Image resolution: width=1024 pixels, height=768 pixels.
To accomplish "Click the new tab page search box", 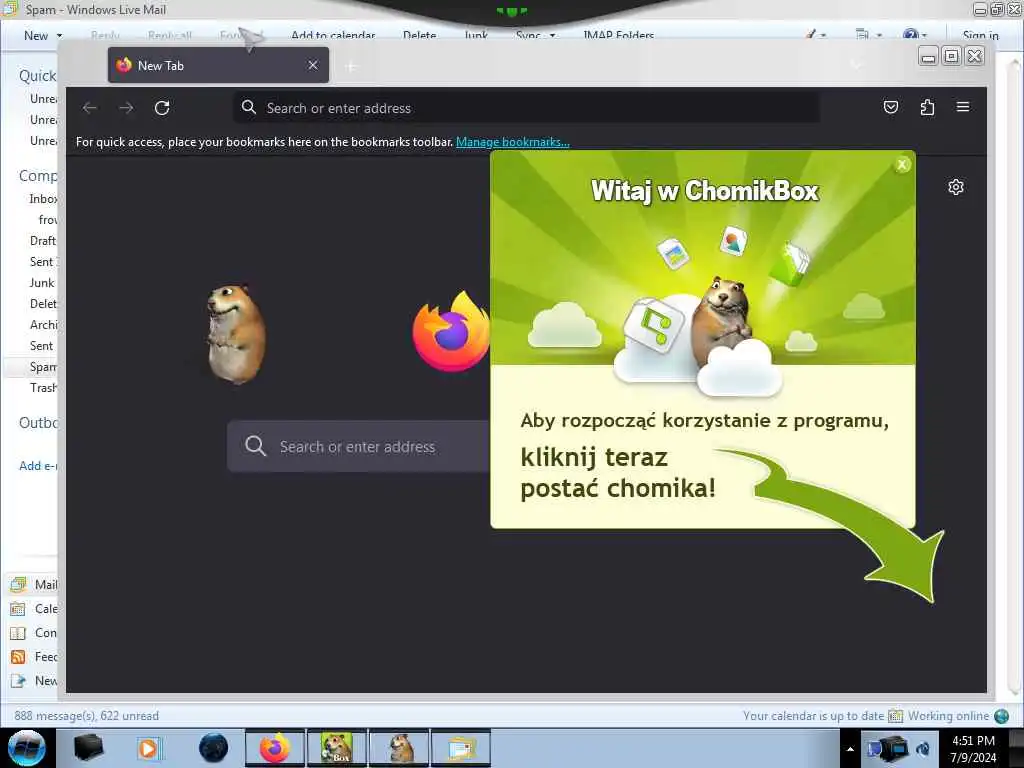I will pos(359,447).
